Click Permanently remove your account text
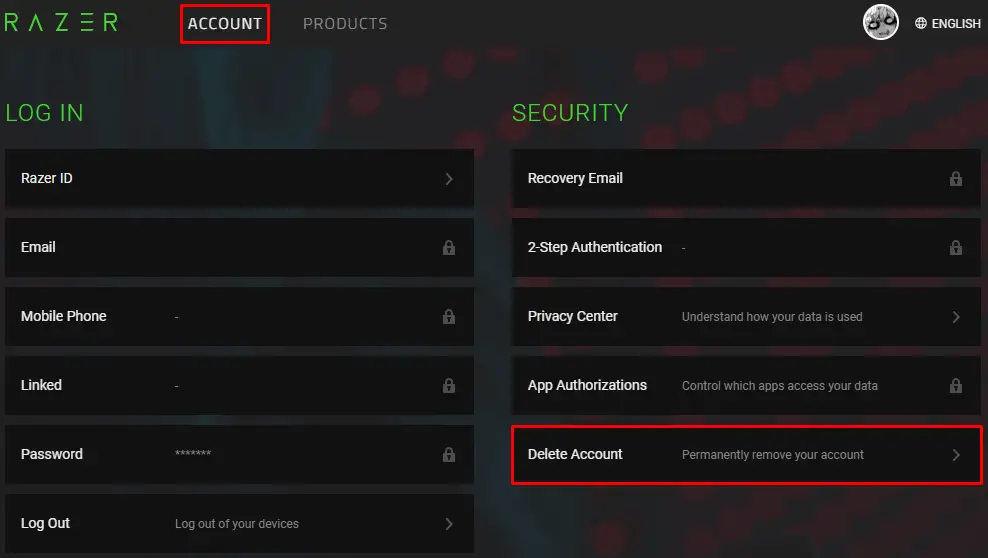The image size is (988, 558). [773, 455]
